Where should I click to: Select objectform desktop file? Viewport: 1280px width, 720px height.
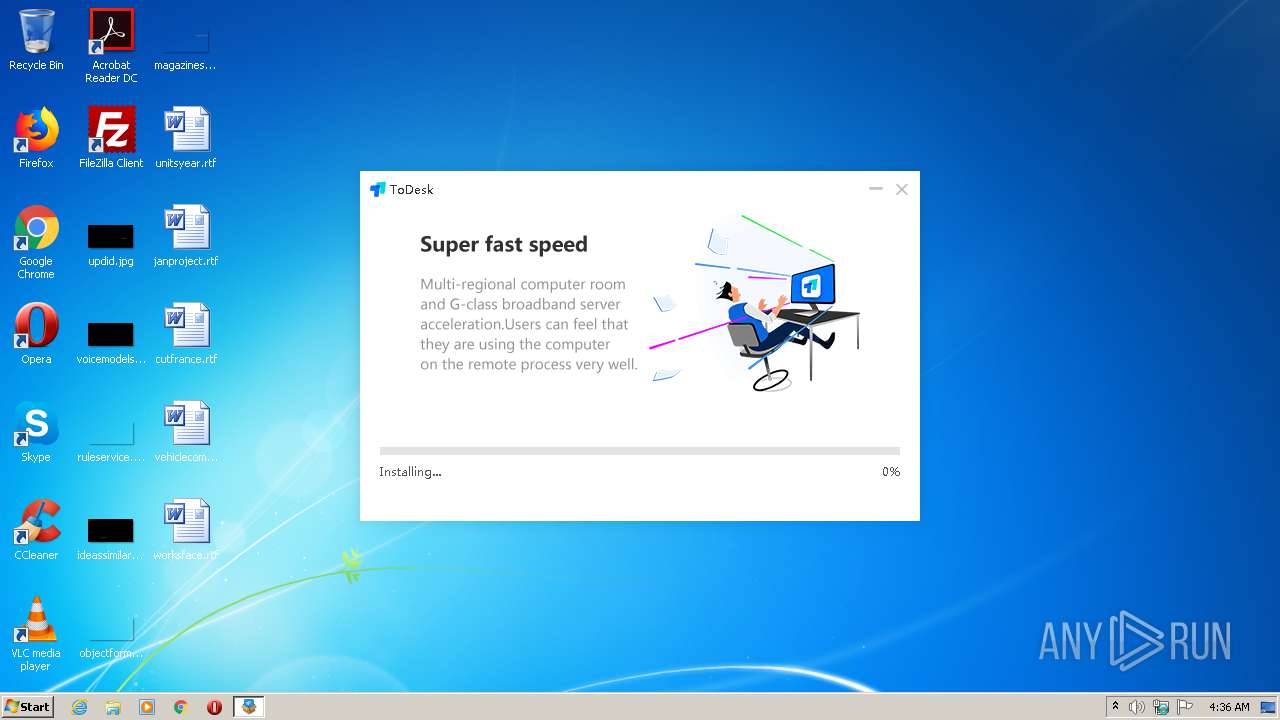coord(111,637)
